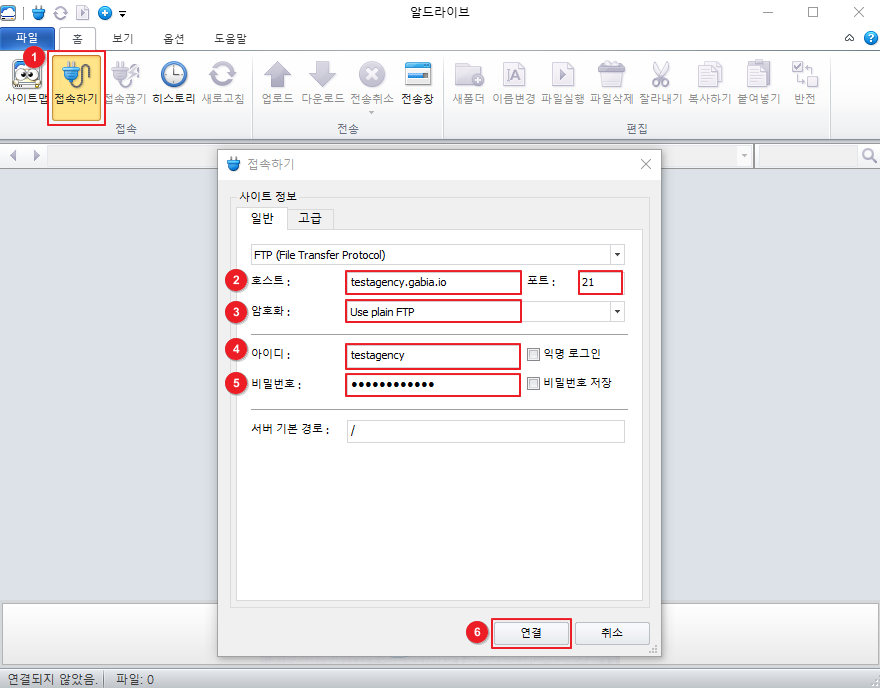
Task: Click the quick access plug connect icon
Action: 38,12
